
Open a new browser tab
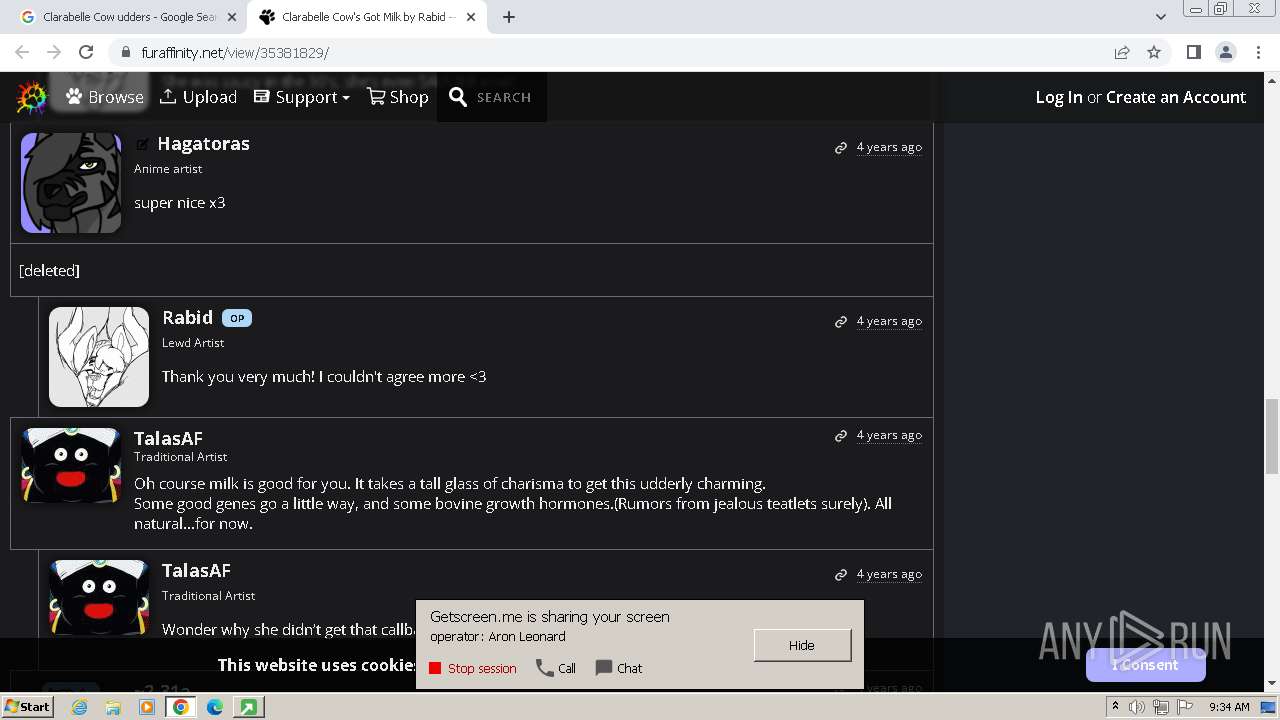point(508,17)
